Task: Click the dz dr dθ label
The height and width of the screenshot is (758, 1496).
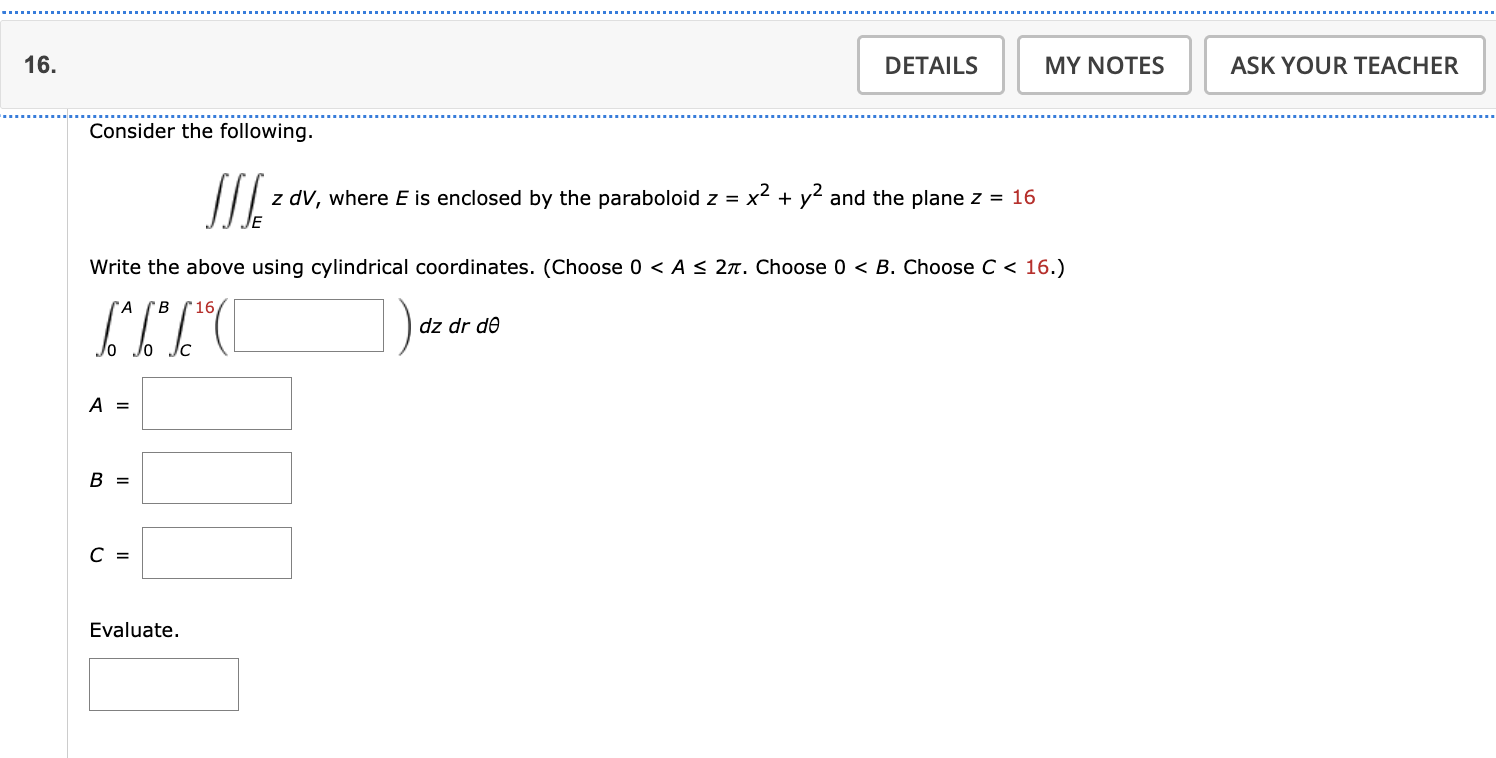Action: pos(459,325)
